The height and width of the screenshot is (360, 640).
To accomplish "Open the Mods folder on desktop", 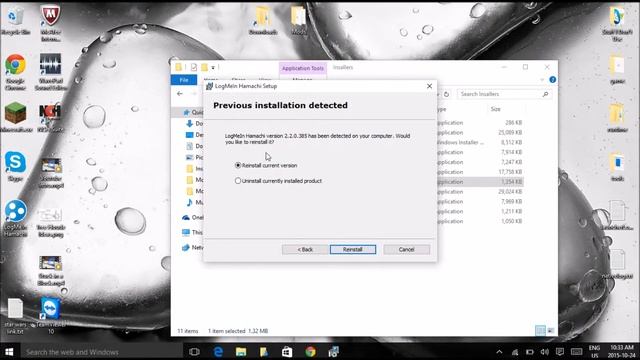I will [x=298, y=21].
